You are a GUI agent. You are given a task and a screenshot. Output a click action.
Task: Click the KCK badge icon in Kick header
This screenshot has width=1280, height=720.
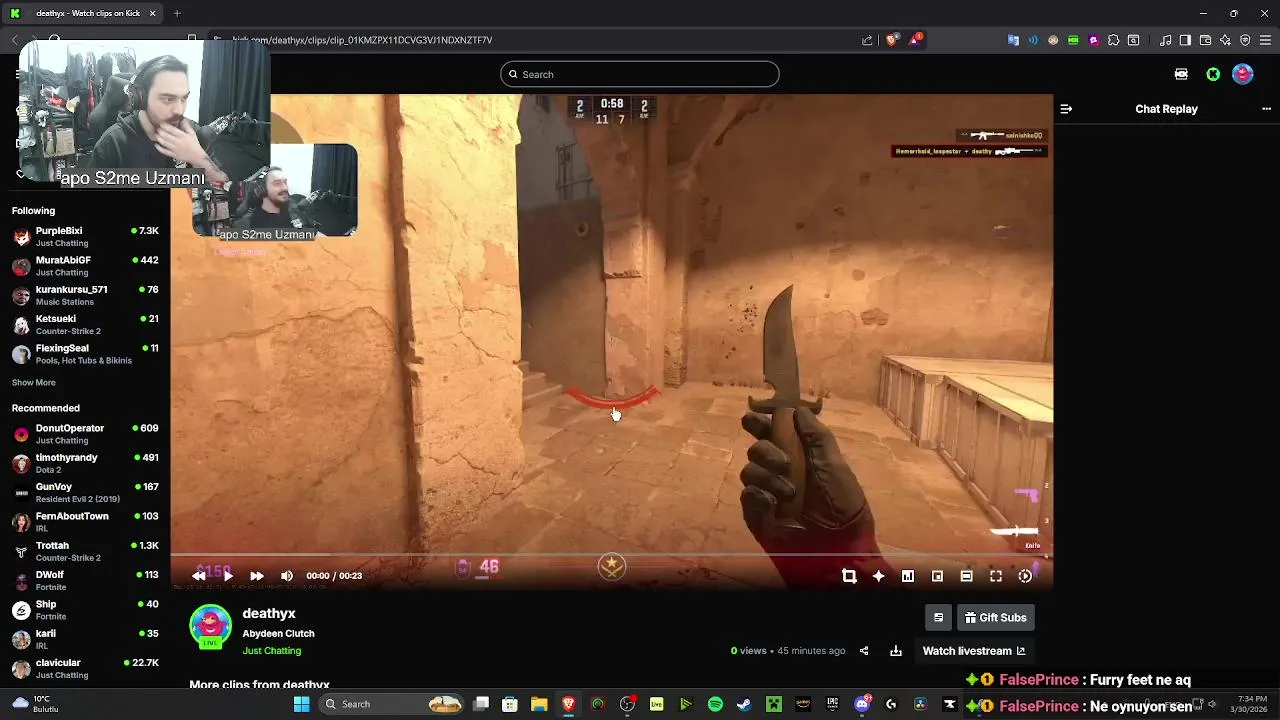(x=1181, y=74)
